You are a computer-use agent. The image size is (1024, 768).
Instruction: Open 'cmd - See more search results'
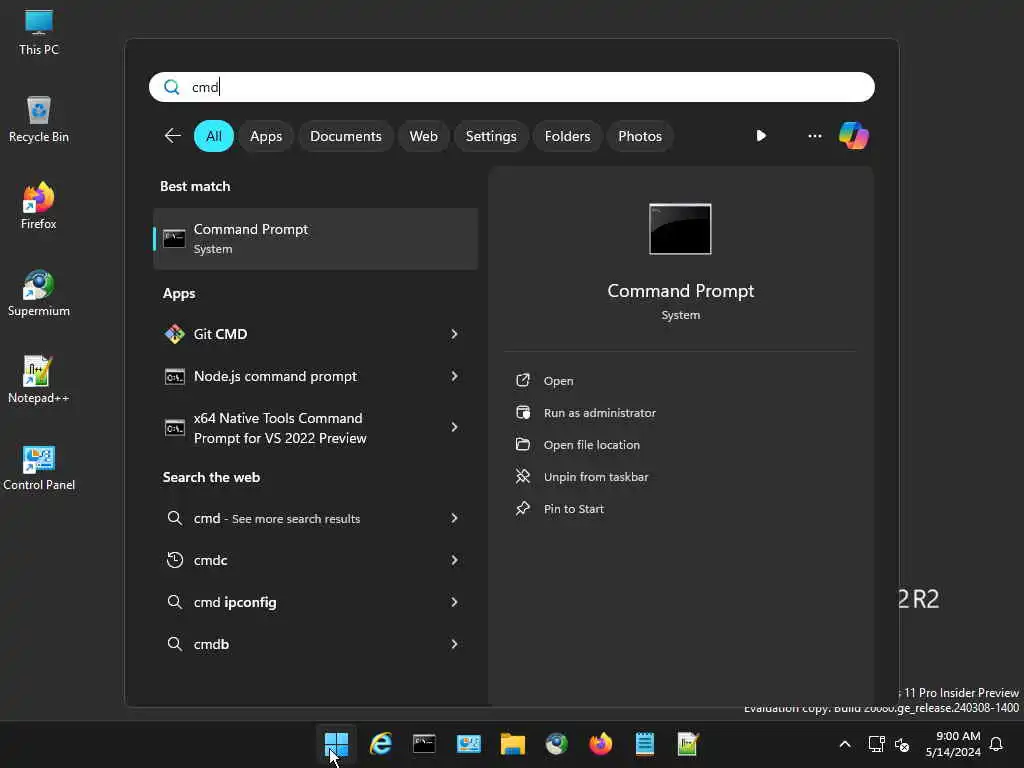pyautogui.click(x=315, y=518)
